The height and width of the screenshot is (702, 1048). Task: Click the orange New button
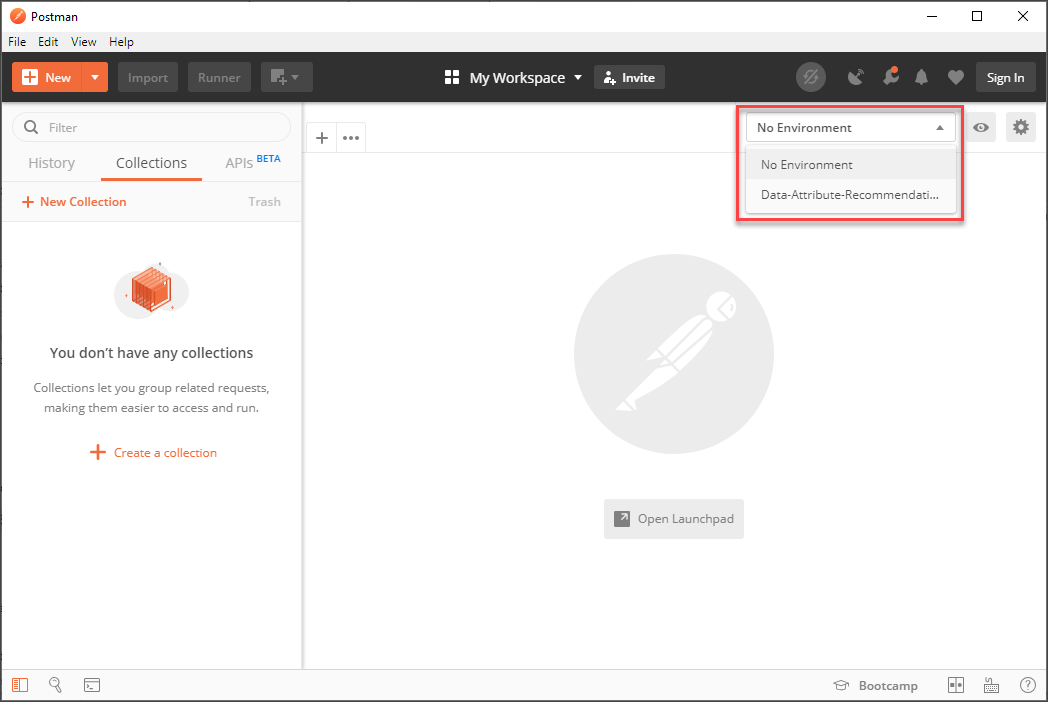[47, 78]
